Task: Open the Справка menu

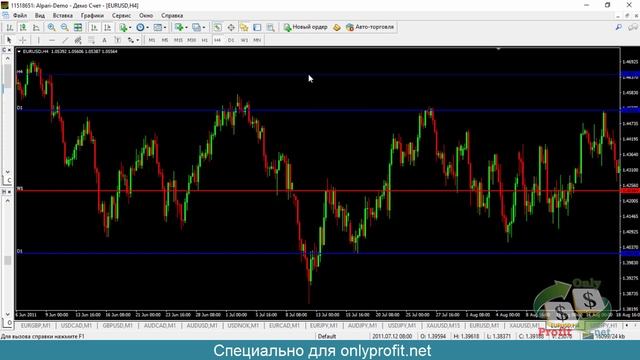Action: pyautogui.click(x=172, y=16)
